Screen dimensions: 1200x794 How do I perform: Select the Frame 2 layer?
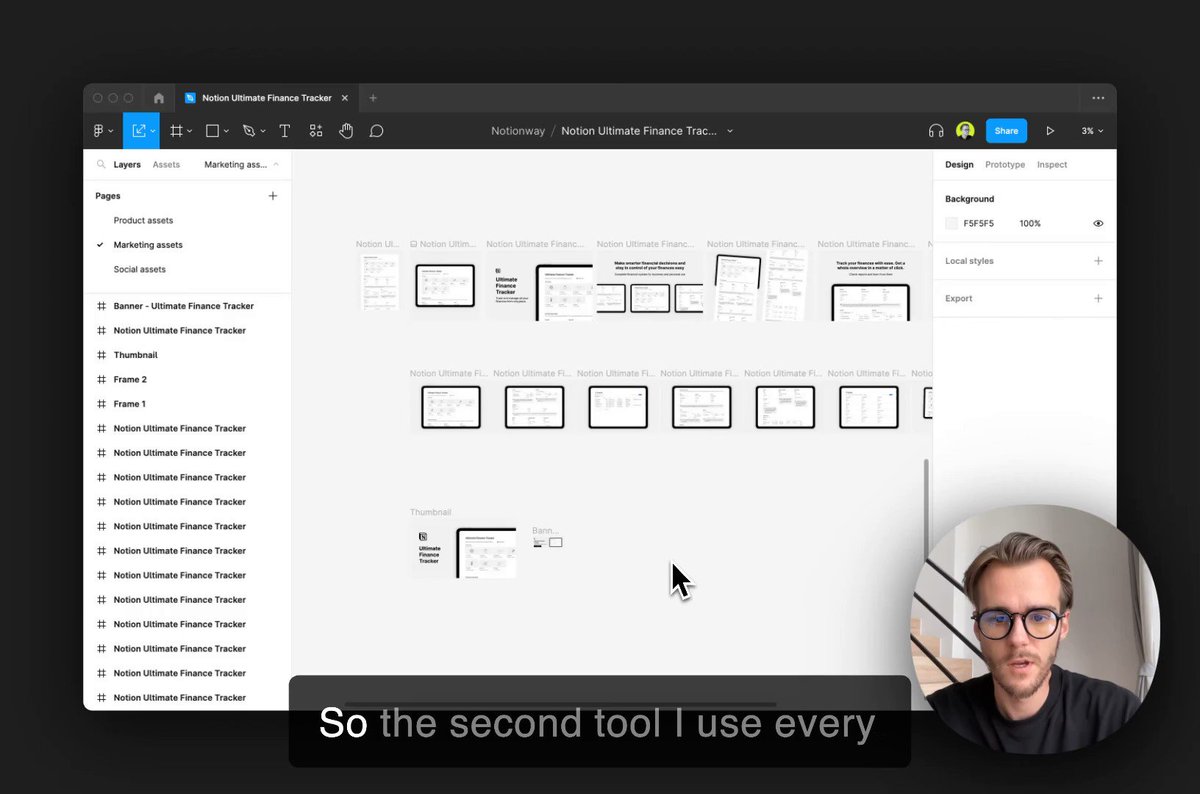click(x=130, y=380)
